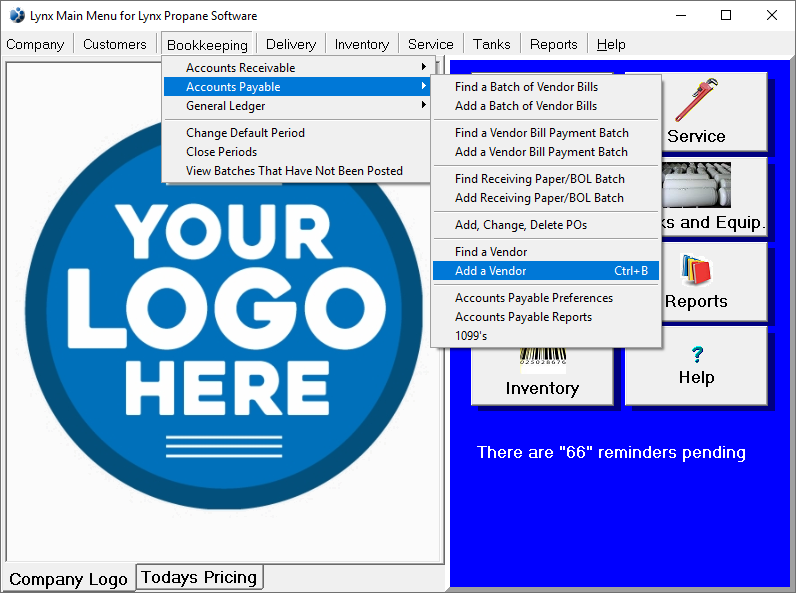
Task: Click Close Periods menu entry
Action: [221, 152]
